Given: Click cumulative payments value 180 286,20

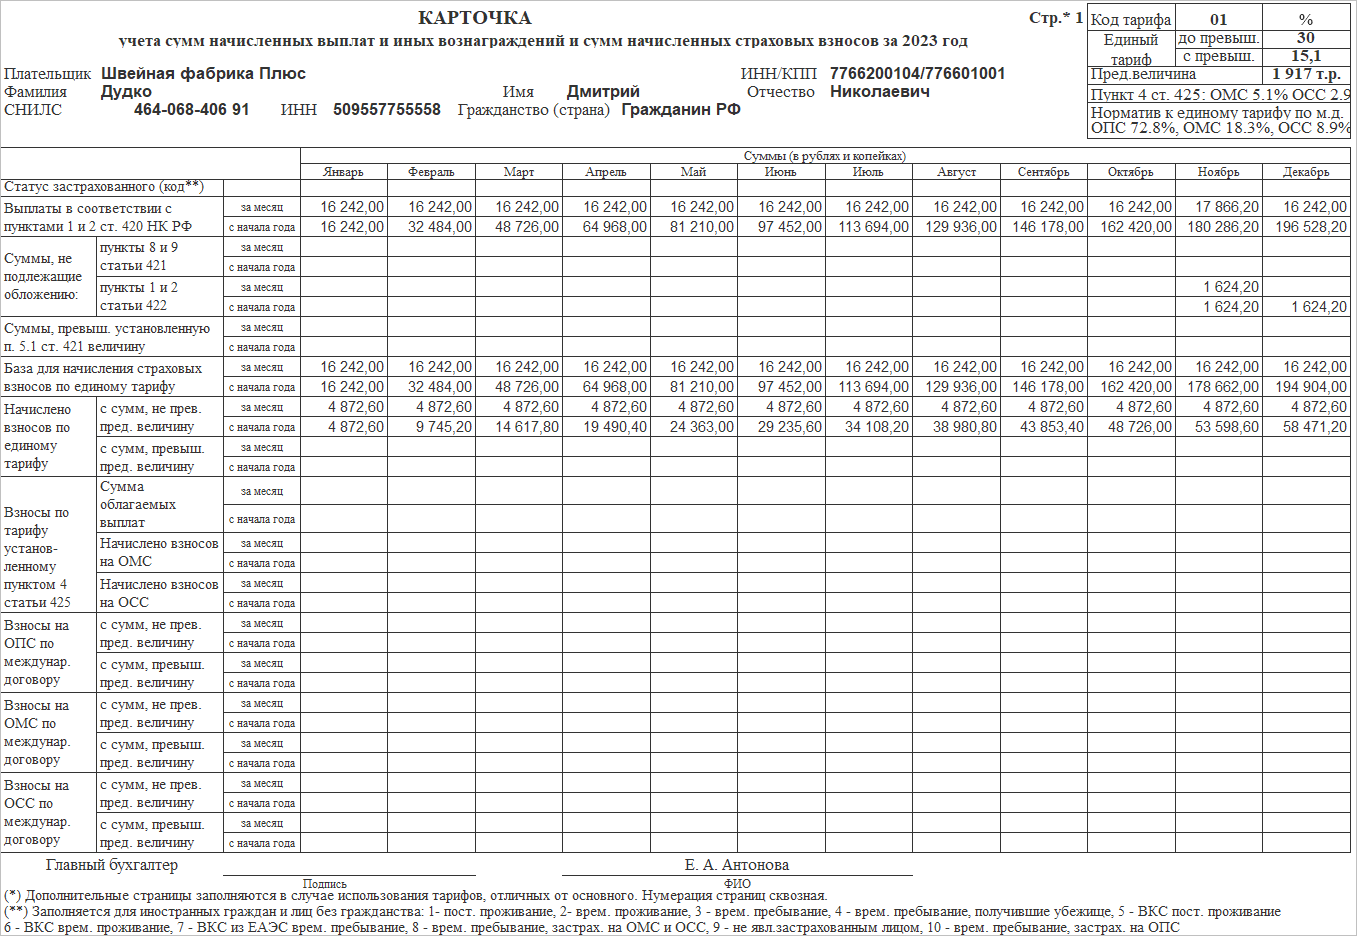Looking at the screenshot, I should pyautogui.click(x=1223, y=227).
